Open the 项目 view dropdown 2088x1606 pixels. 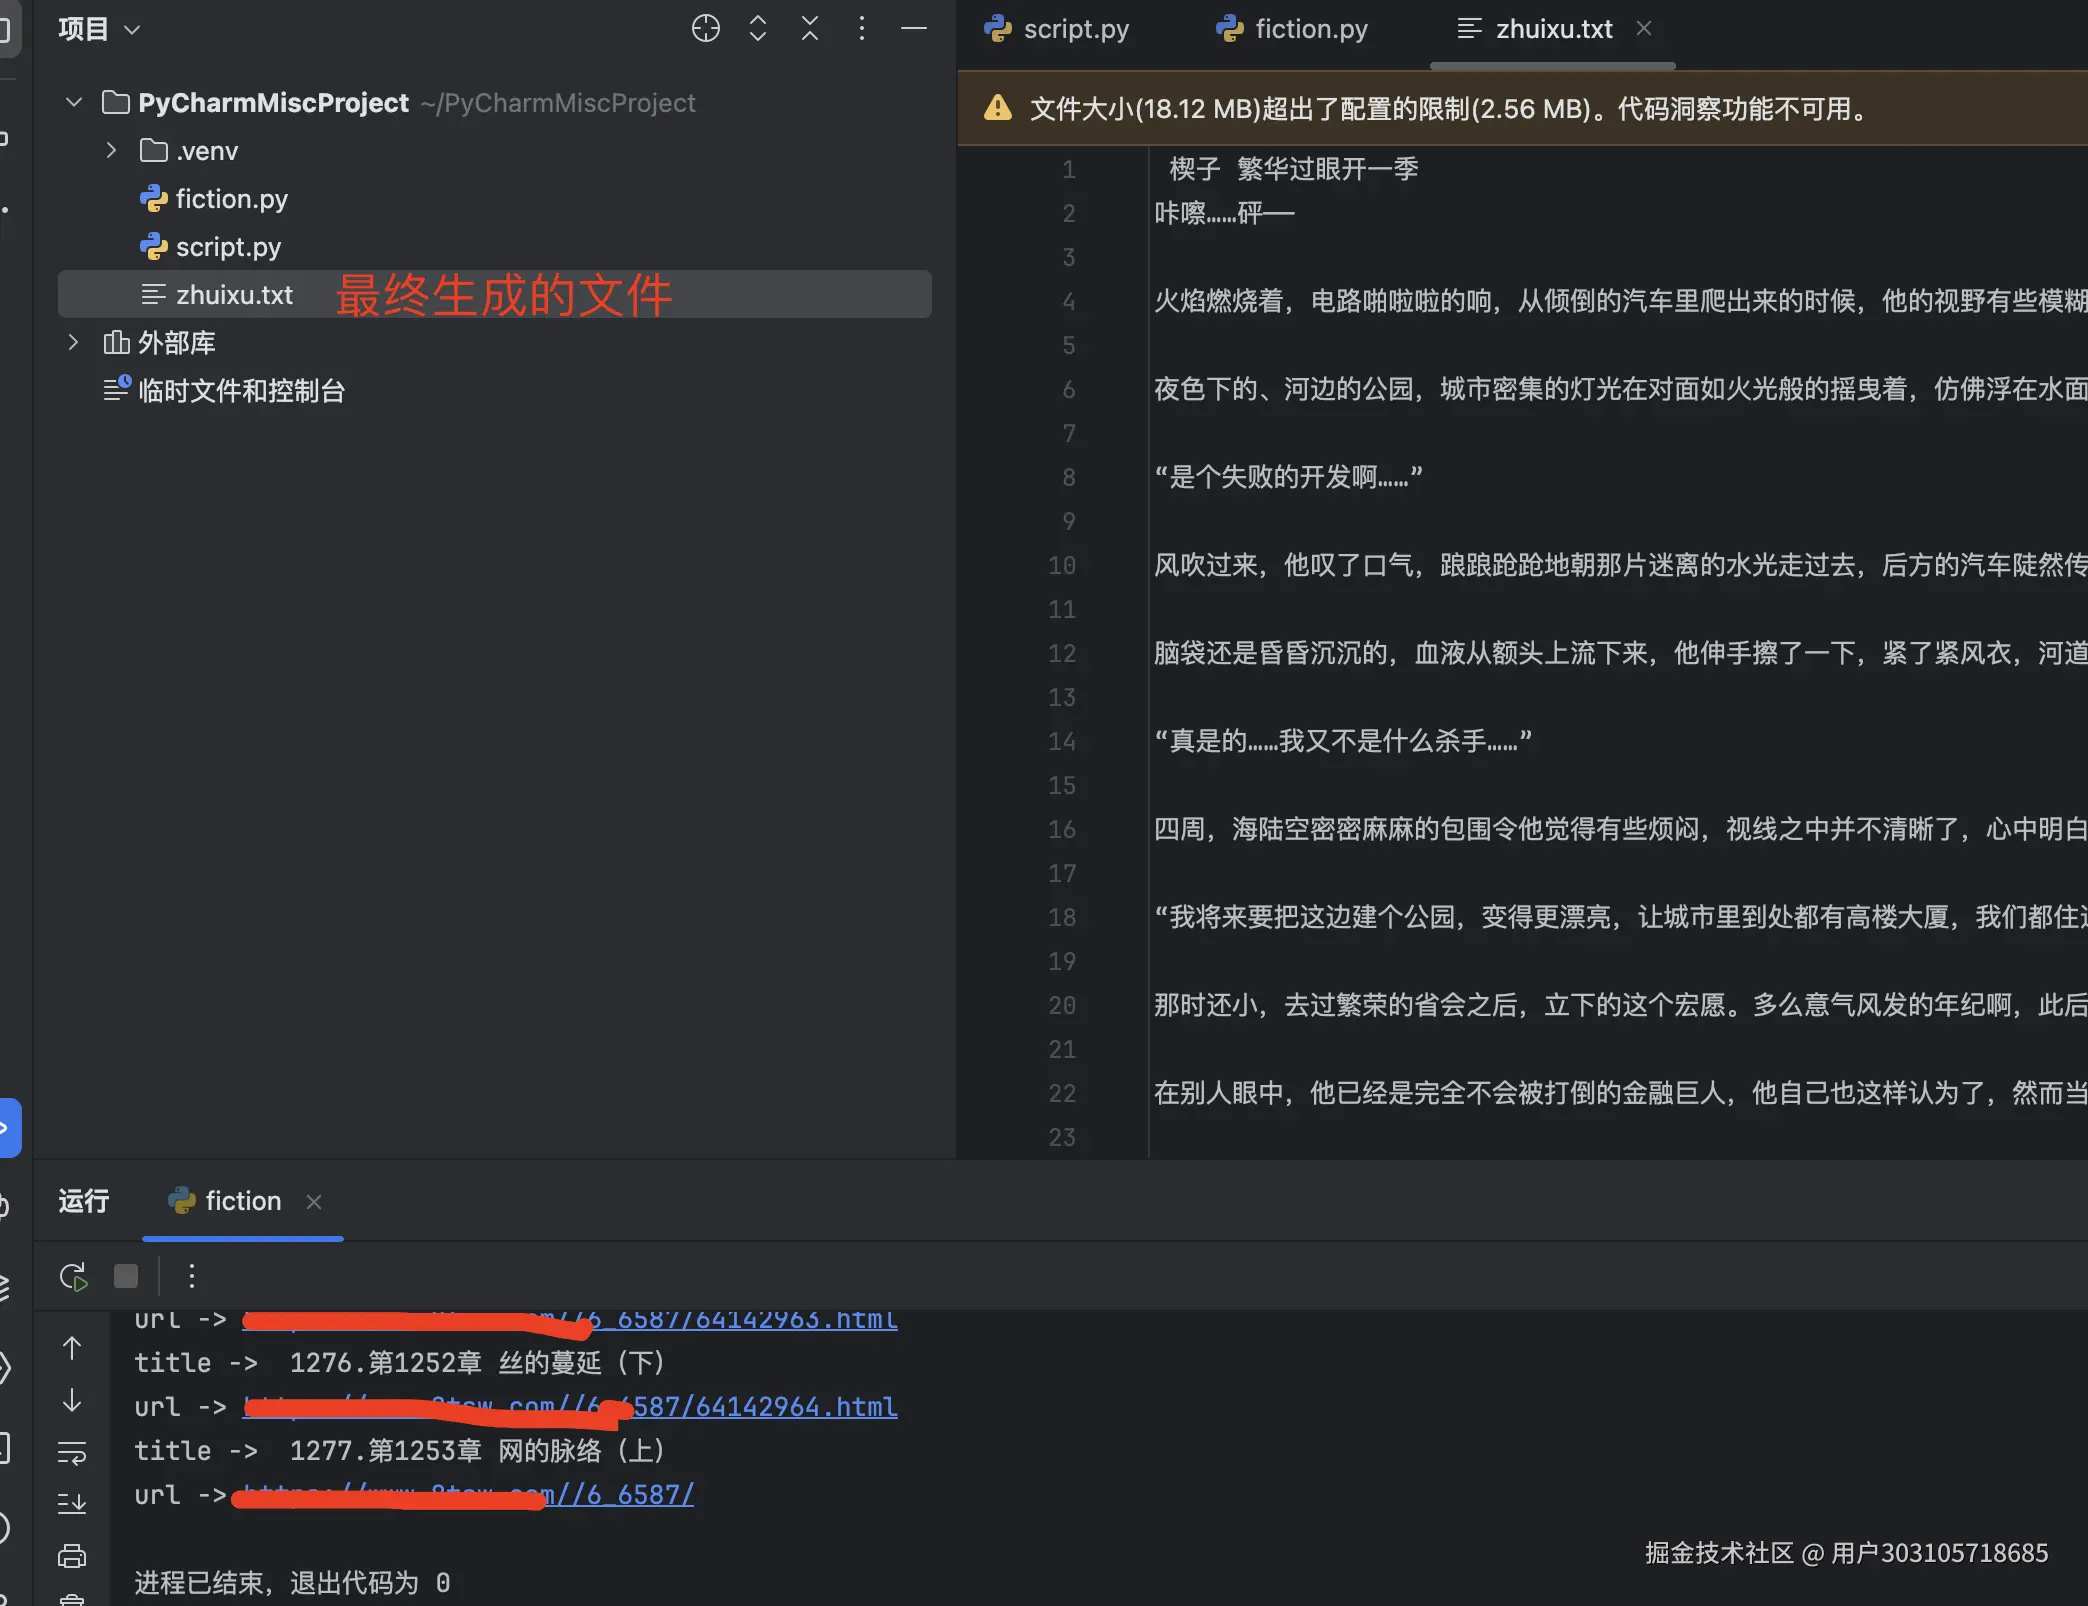(99, 29)
